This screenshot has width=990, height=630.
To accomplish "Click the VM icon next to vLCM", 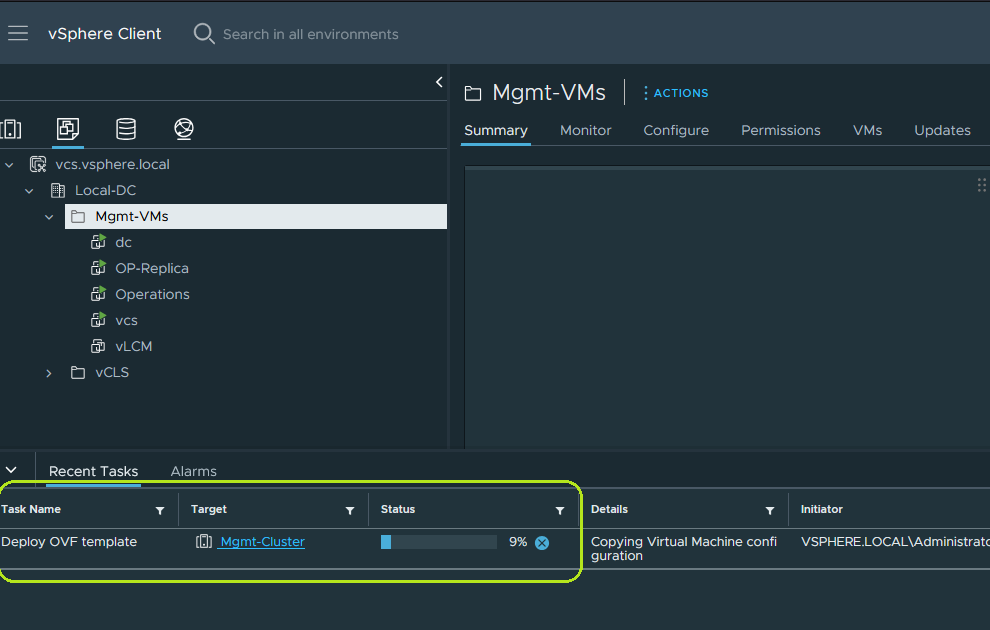I will coord(98,346).
